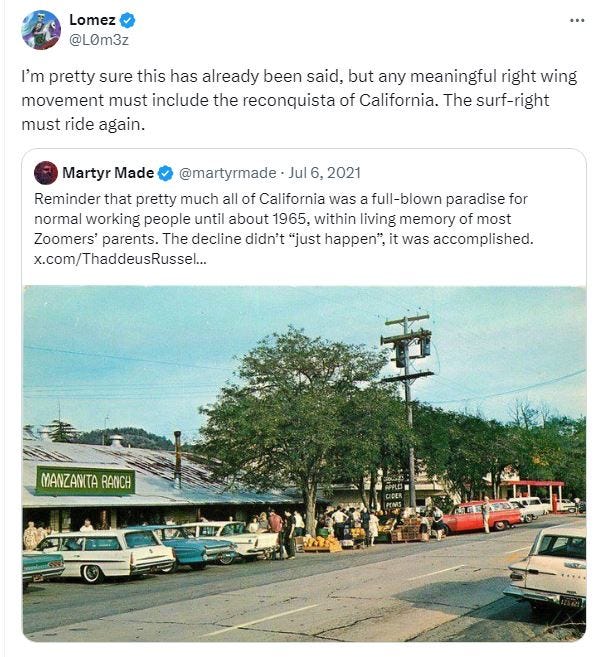Click the white station wagon at left
Image resolution: width=603 pixels, height=657 pixels.
tap(105, 554)
